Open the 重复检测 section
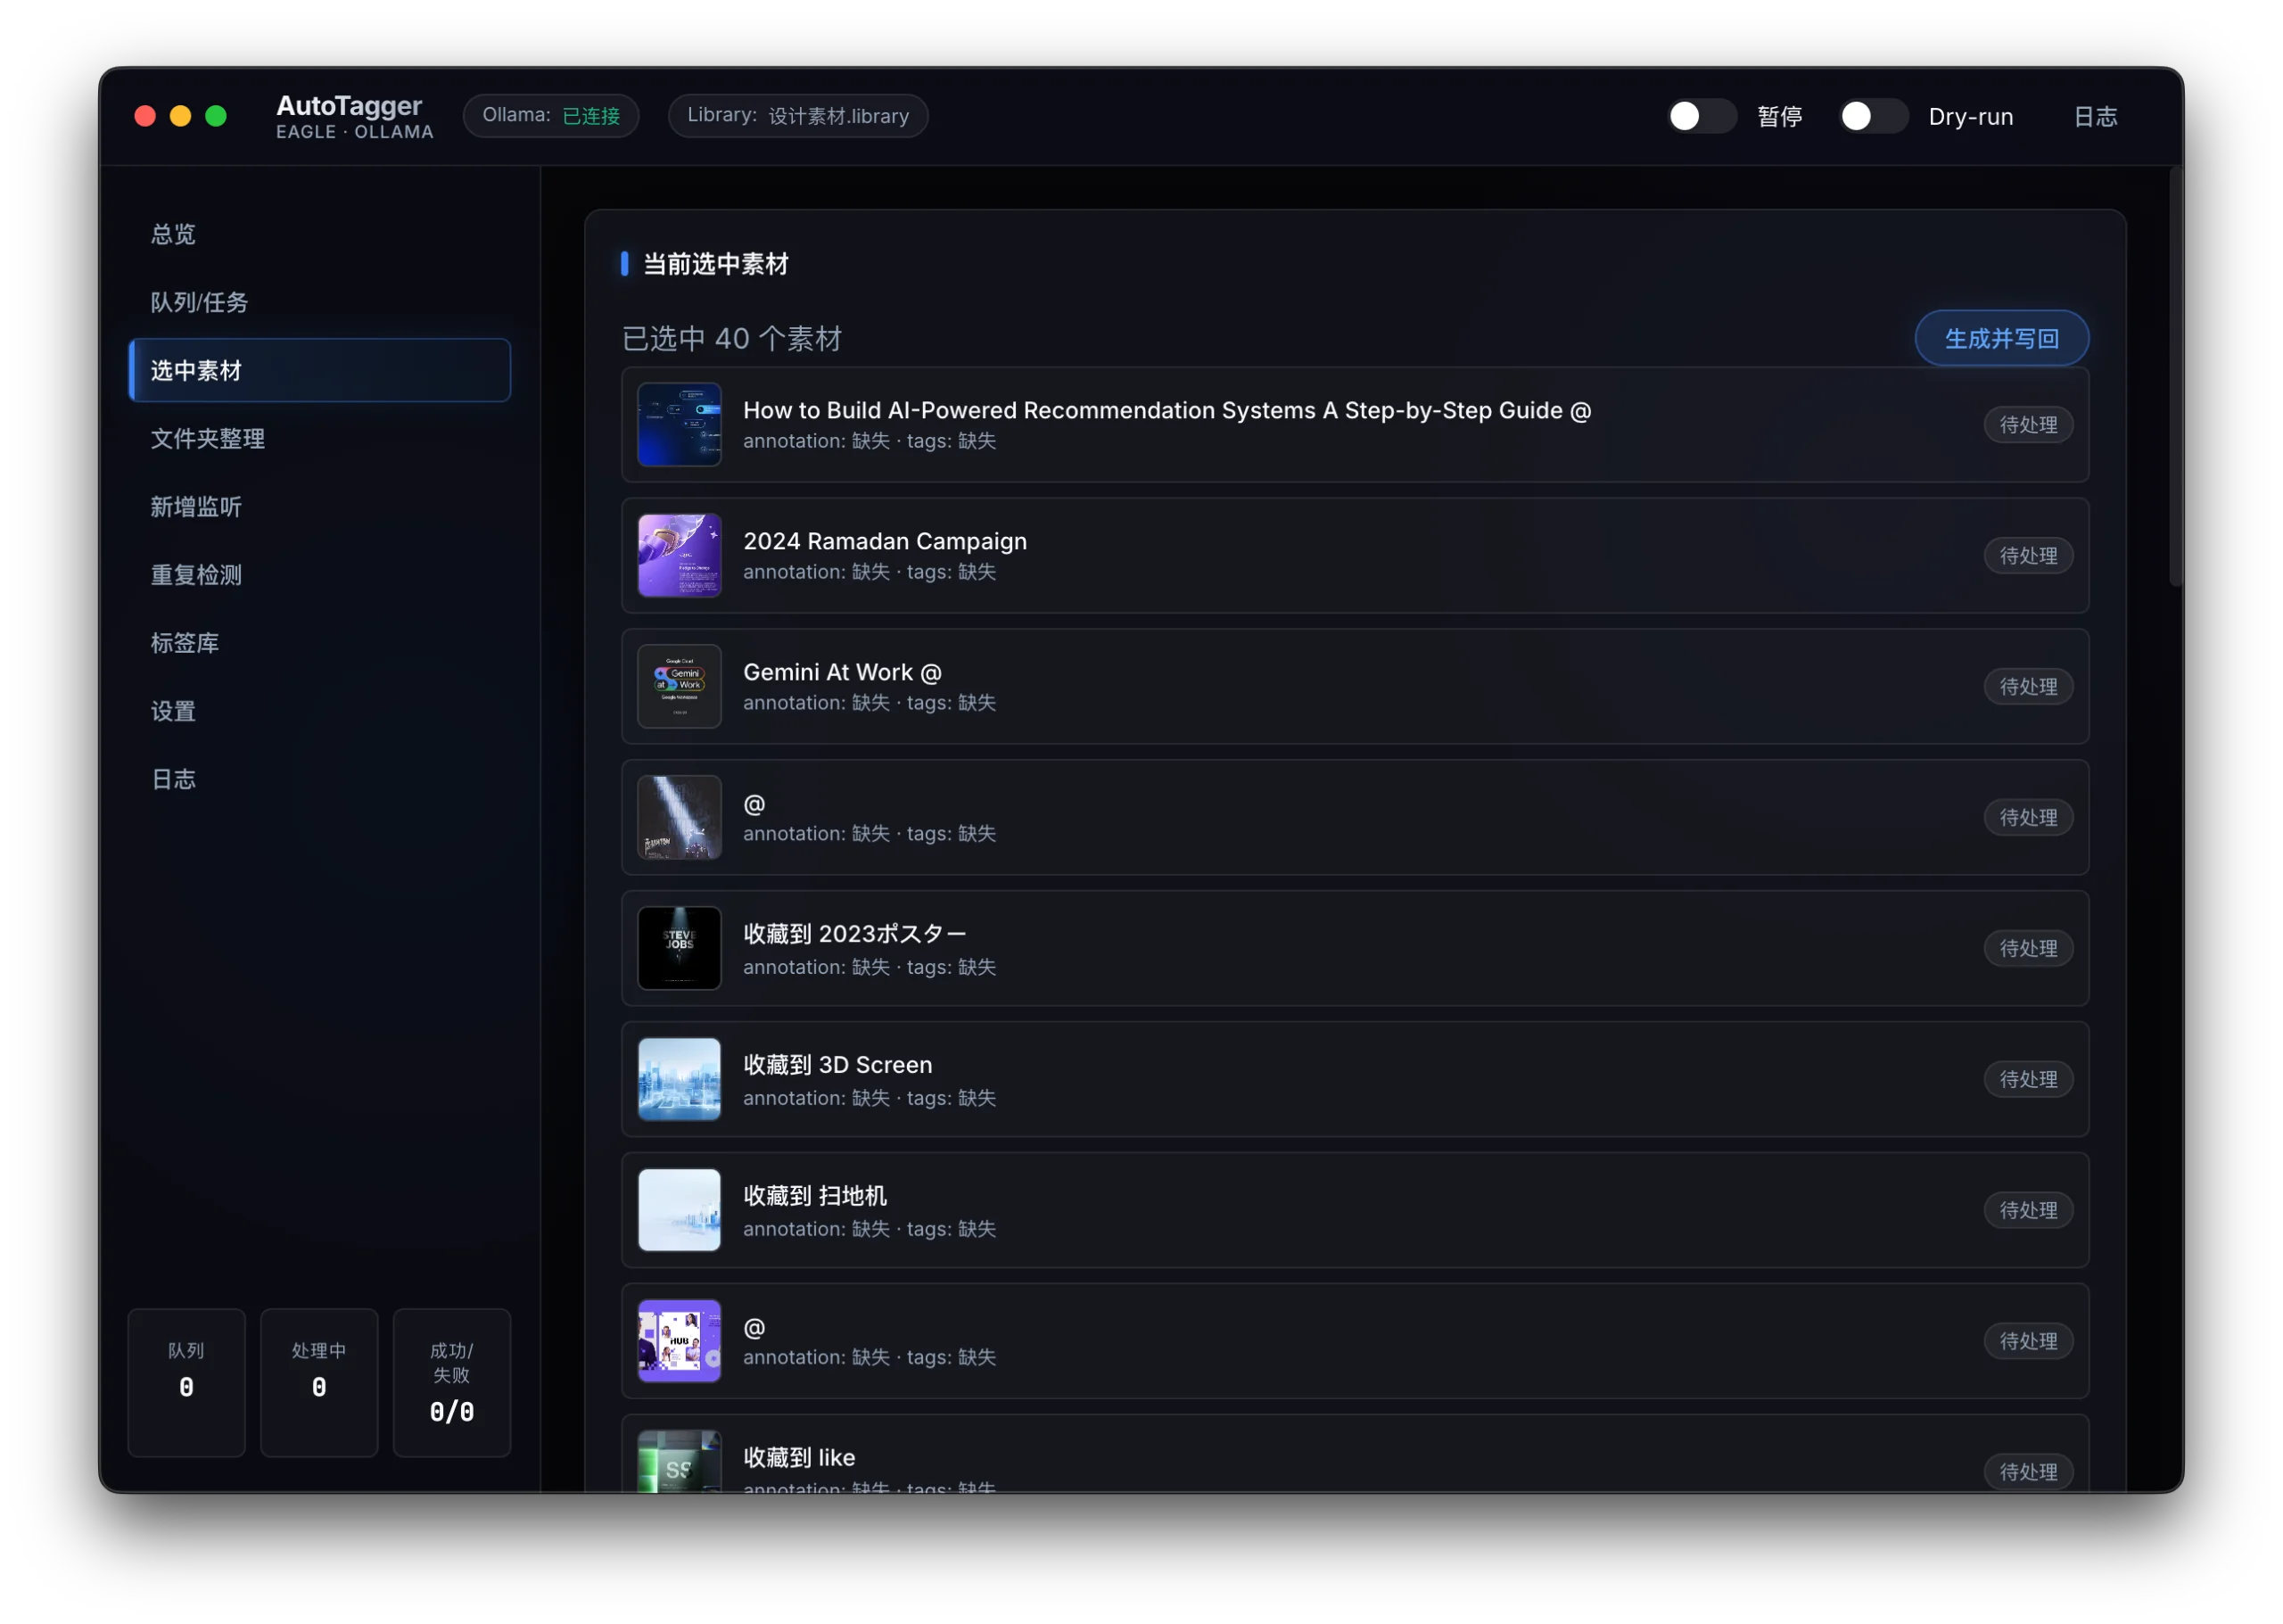Screen dimensions: 2283x1624 coord(196,575)
